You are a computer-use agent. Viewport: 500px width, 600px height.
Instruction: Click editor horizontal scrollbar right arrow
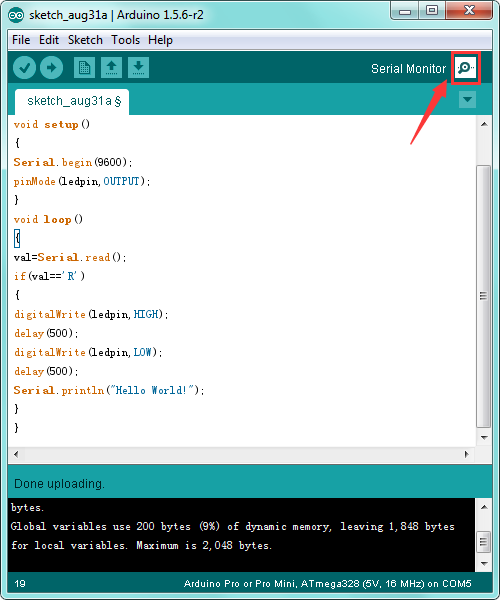tap(466, 454)
